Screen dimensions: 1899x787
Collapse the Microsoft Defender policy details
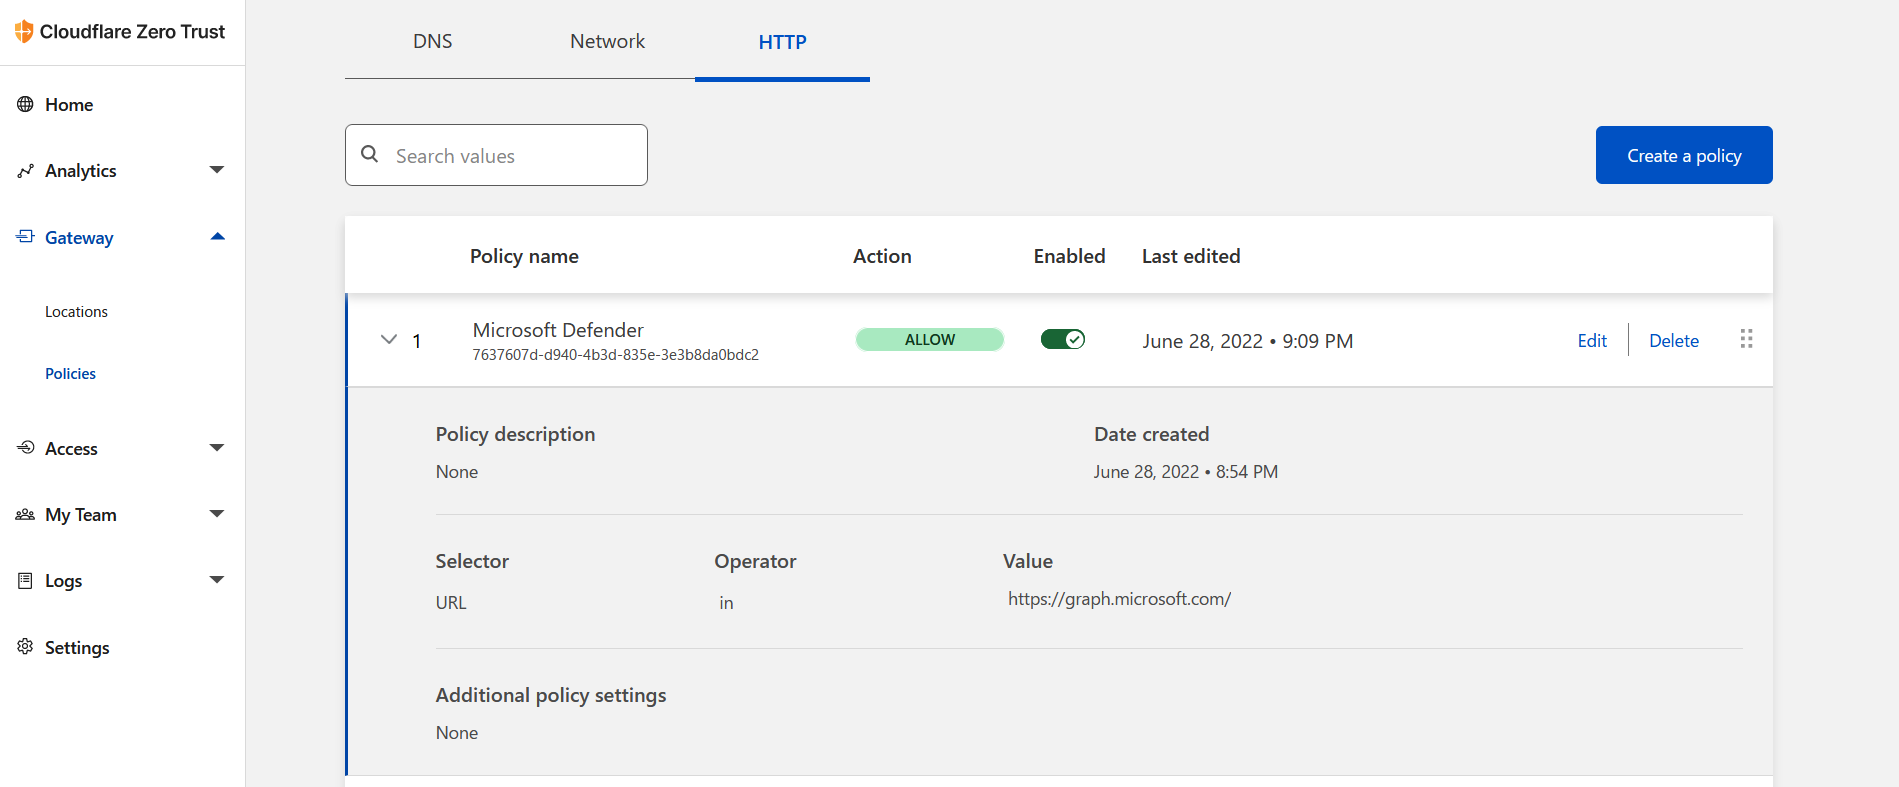click(x=389, y=340)
